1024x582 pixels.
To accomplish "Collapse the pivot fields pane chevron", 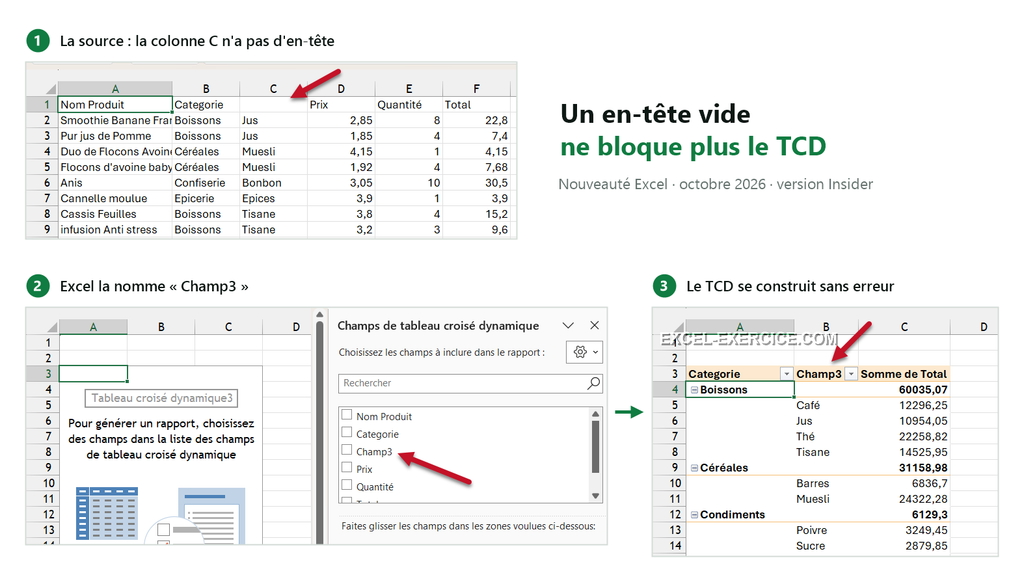I will click(568, 325).
